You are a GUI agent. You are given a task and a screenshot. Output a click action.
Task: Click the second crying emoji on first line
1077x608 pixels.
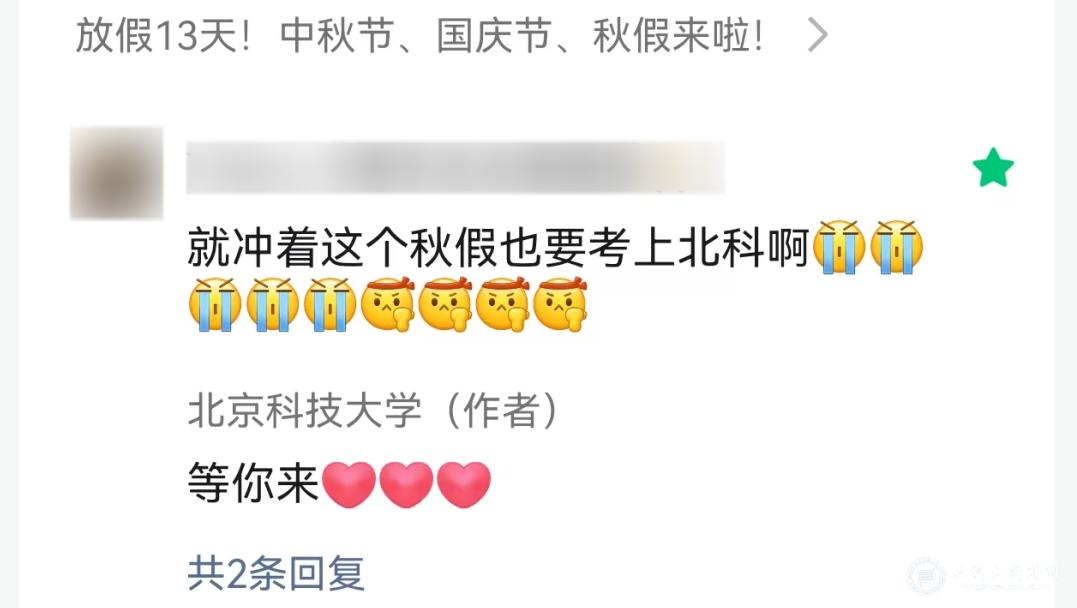(x=897, y=247)
